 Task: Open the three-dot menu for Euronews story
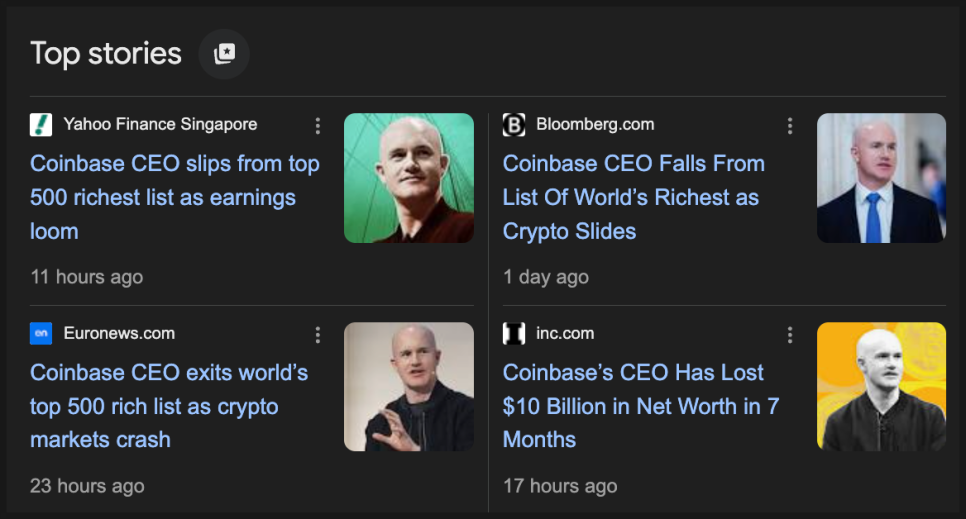coord(318,334)
